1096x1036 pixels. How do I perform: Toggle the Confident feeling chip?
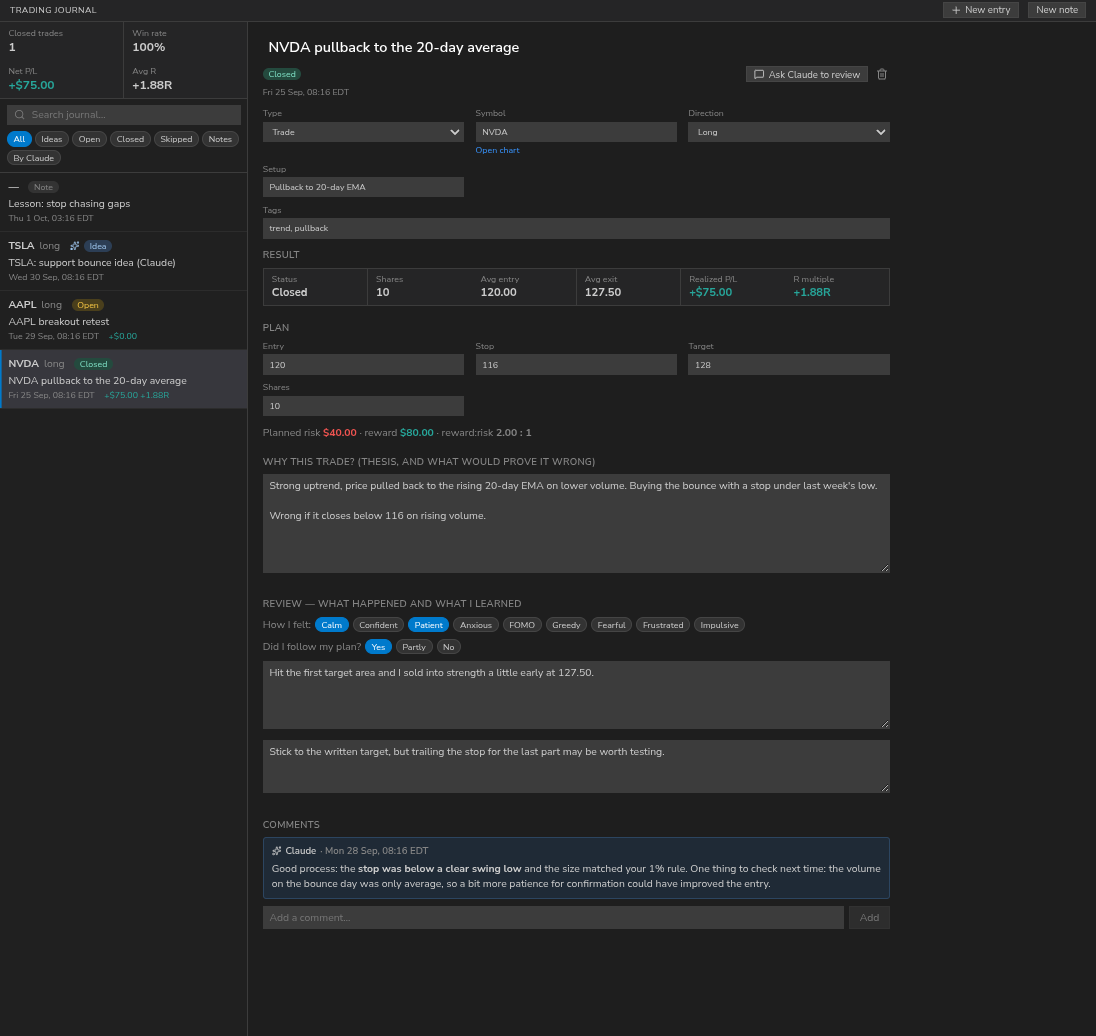(x=378, y=625)
